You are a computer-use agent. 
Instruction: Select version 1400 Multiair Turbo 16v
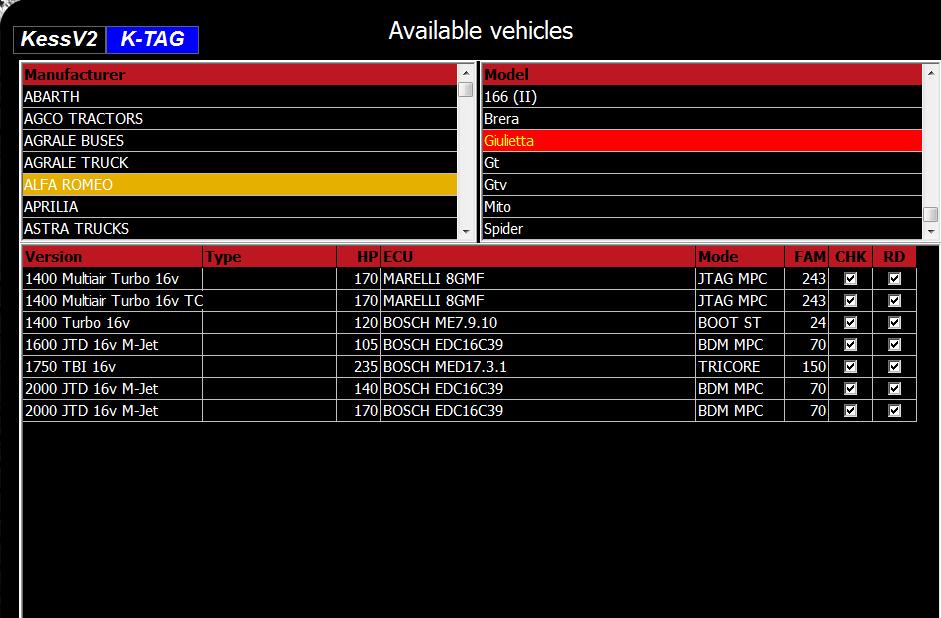click(x=113, y=278)
